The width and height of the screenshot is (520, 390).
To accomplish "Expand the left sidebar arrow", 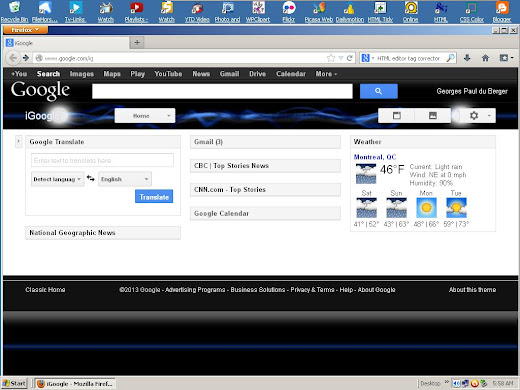I will point(19,141).
